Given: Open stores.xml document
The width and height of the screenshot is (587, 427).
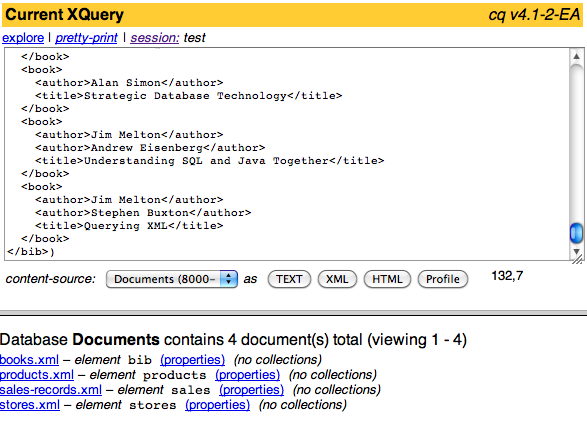Looking at the screenshot, I should tap(30, 405).
